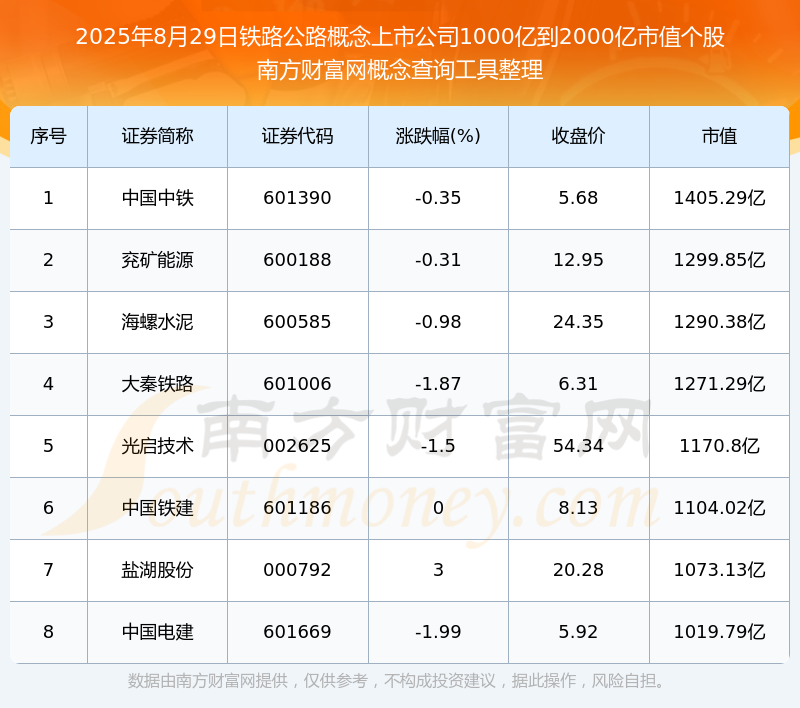Viewport: 800px width, 708px height.
Task: Click market cap 1073.13亿
Action: pos(719,570)
